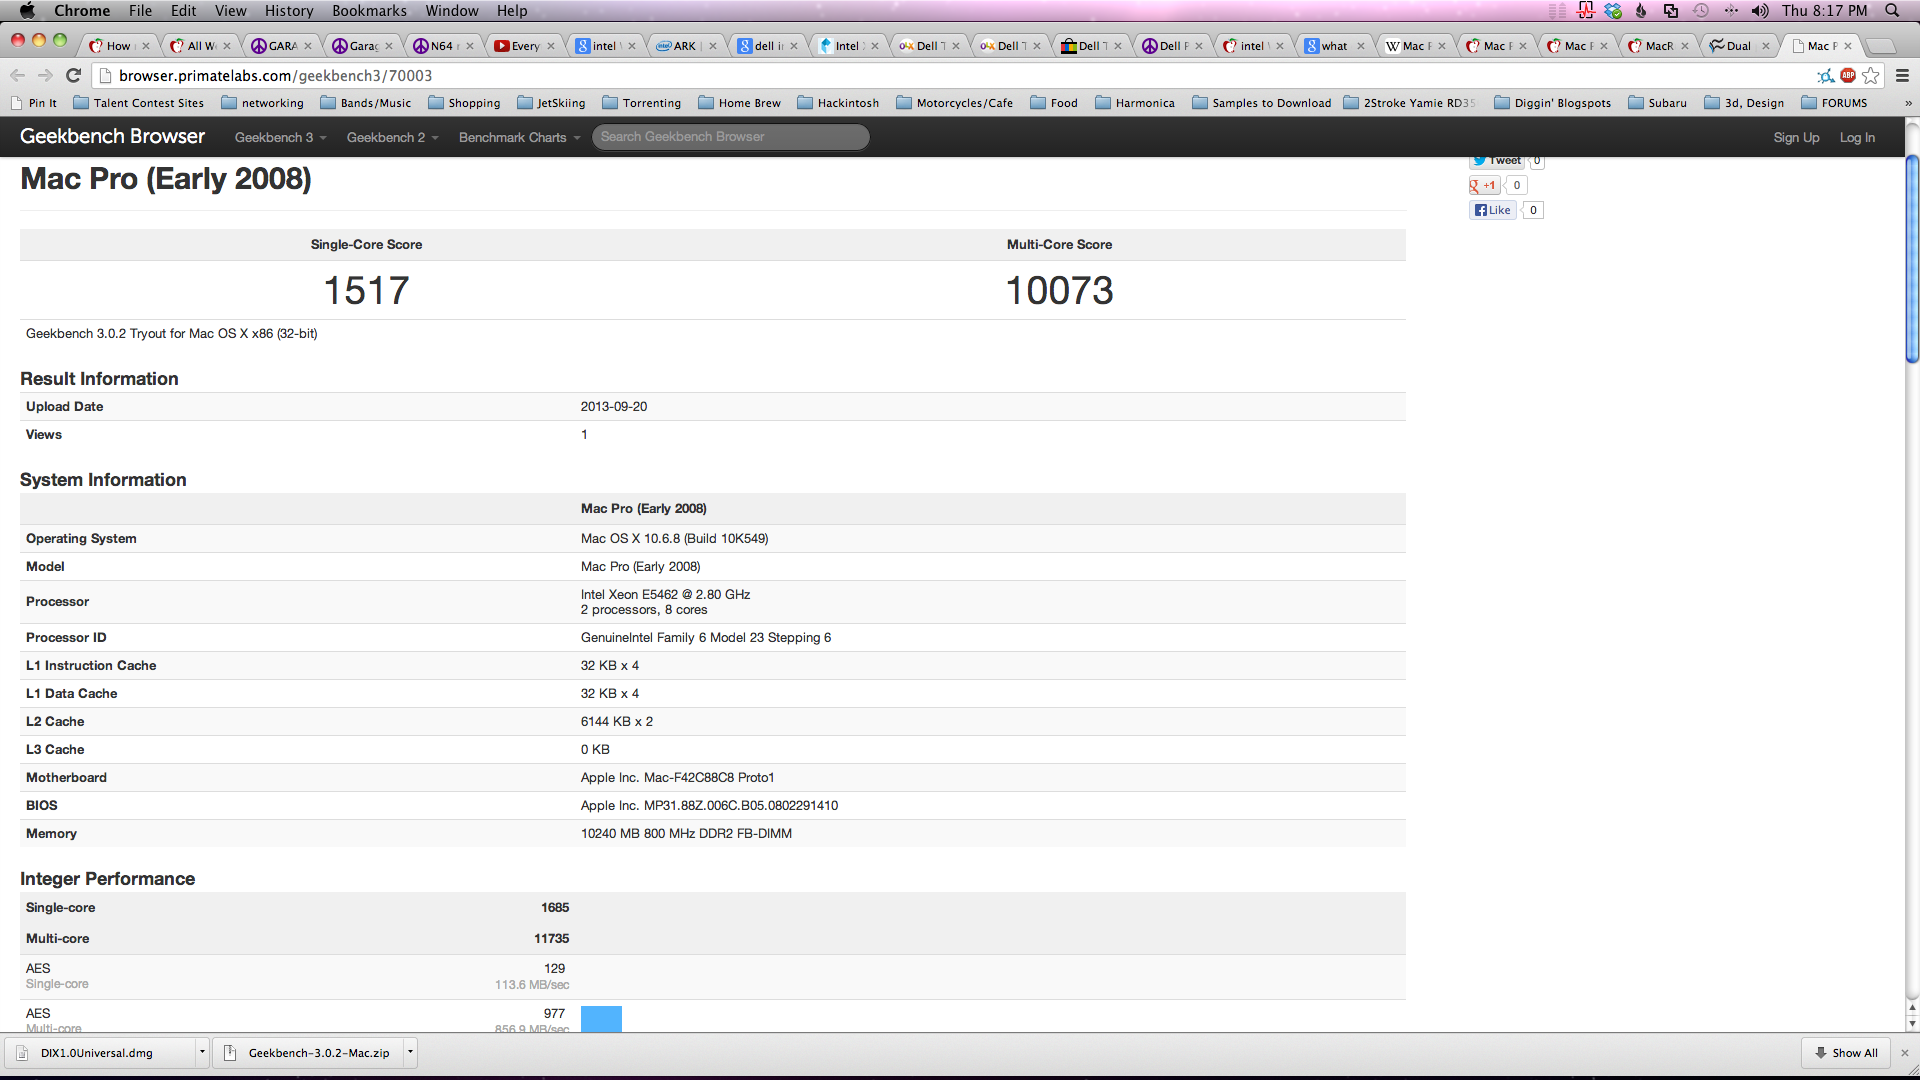Open the Adblock Plus extension icon

point(1848,76)
